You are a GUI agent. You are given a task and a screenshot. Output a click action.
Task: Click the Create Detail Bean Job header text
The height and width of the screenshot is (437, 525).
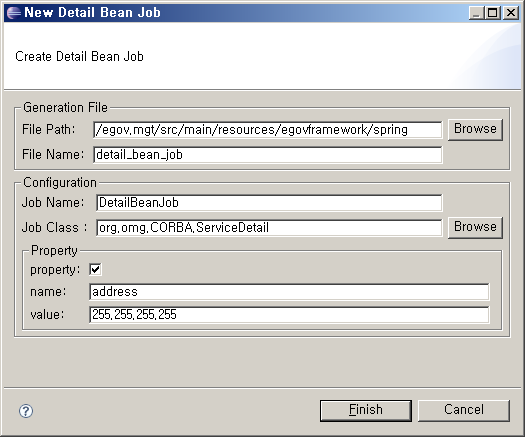tap(79, 56)
